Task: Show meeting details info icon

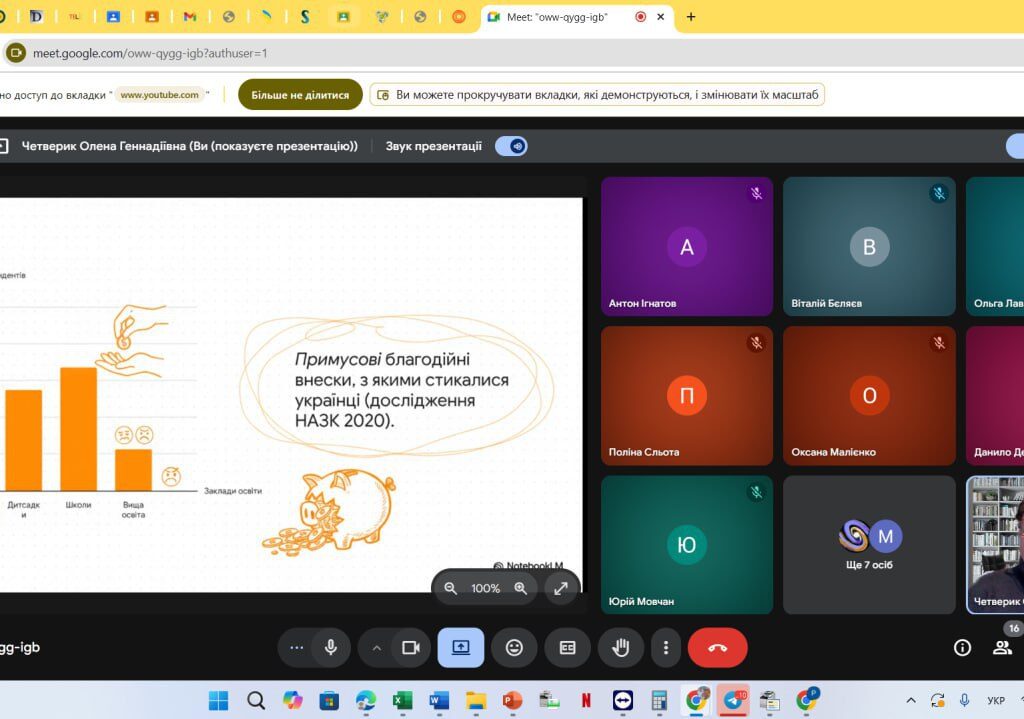Action: (x=962, y=647)
